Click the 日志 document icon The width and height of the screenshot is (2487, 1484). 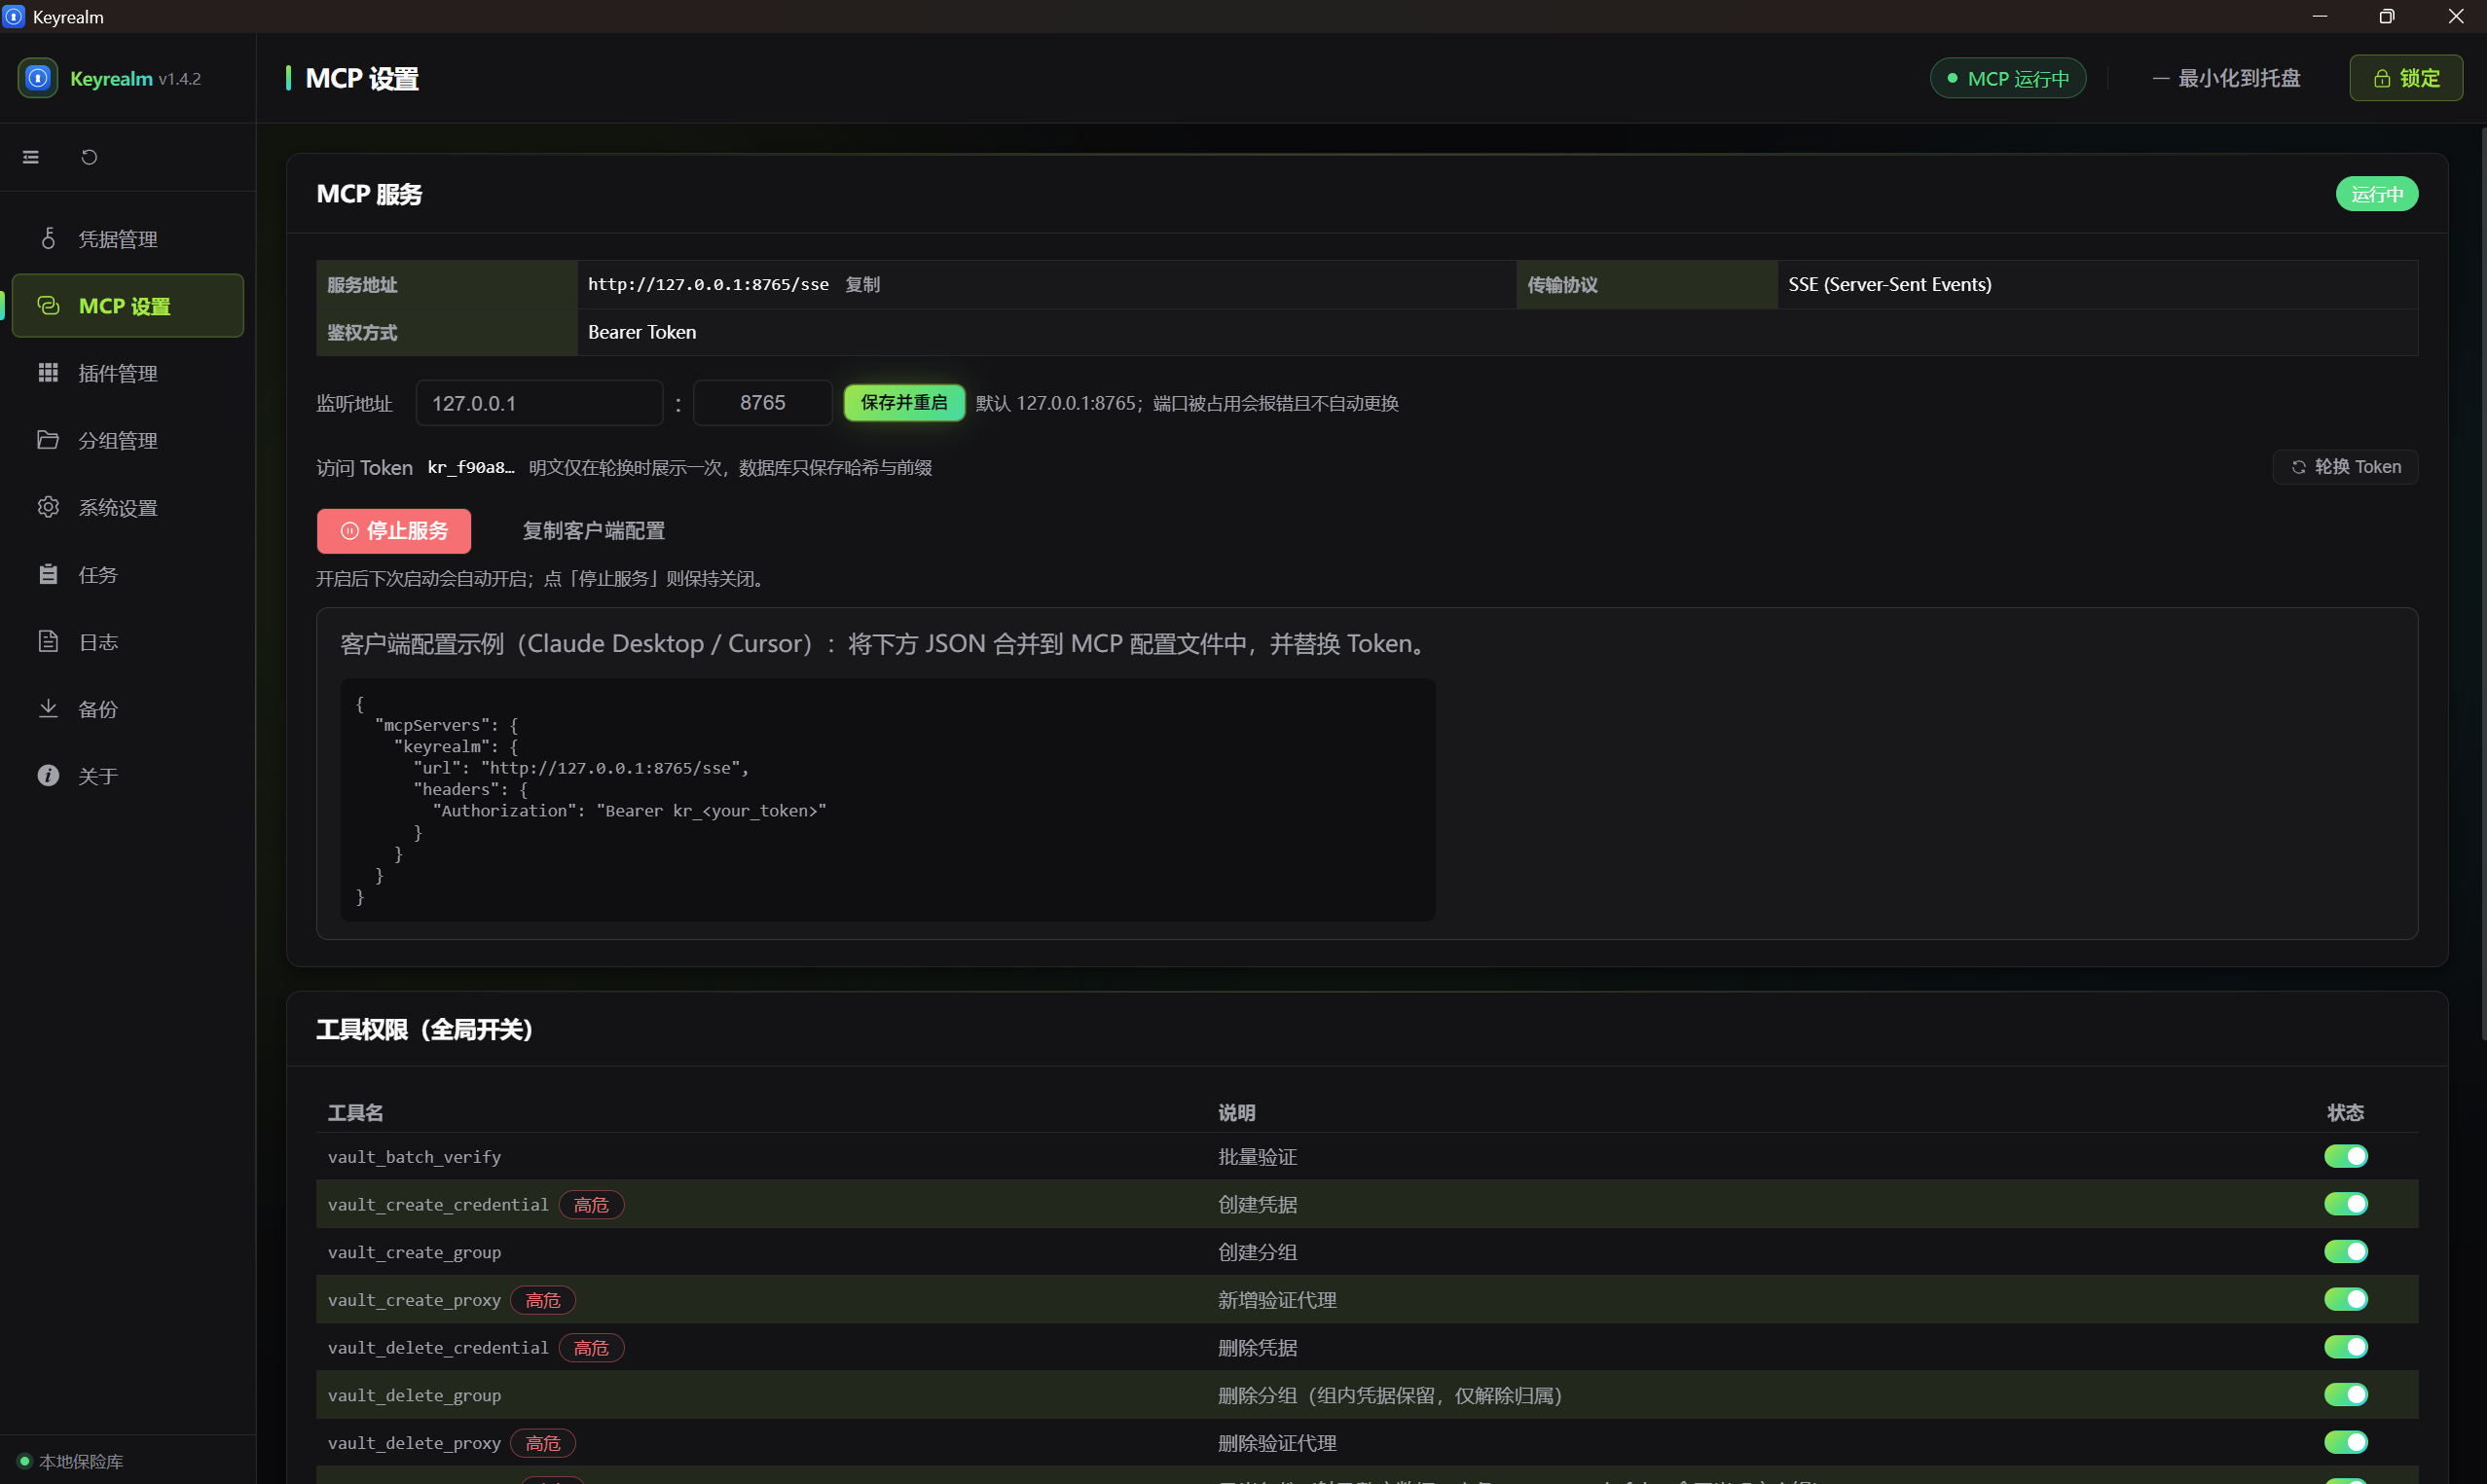(x=48, y=641)
